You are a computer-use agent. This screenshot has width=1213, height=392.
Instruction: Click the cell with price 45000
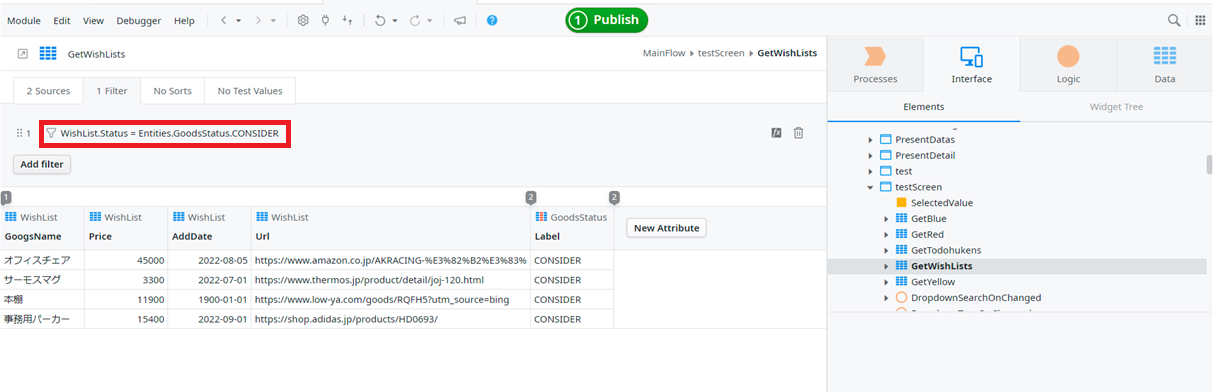point(126,259)
